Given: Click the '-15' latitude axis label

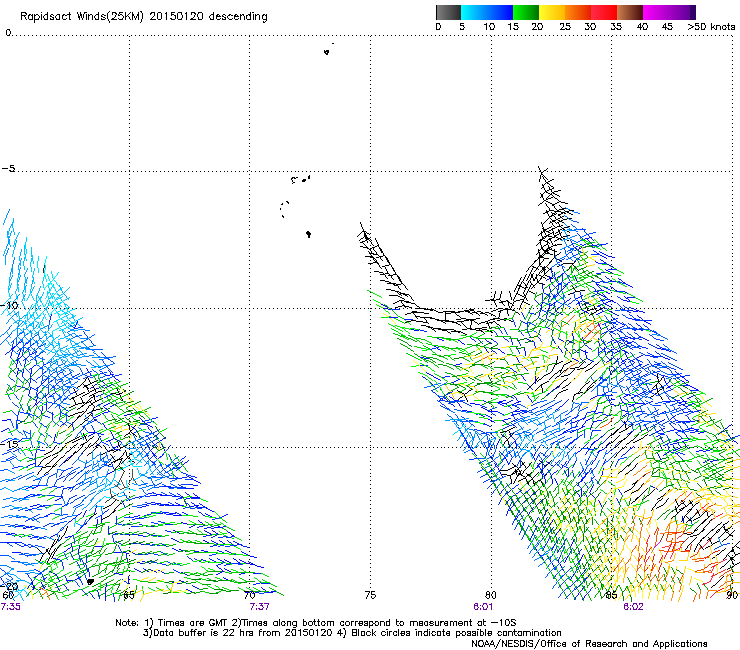Looking at the screenshot, I should coord(9,444).
